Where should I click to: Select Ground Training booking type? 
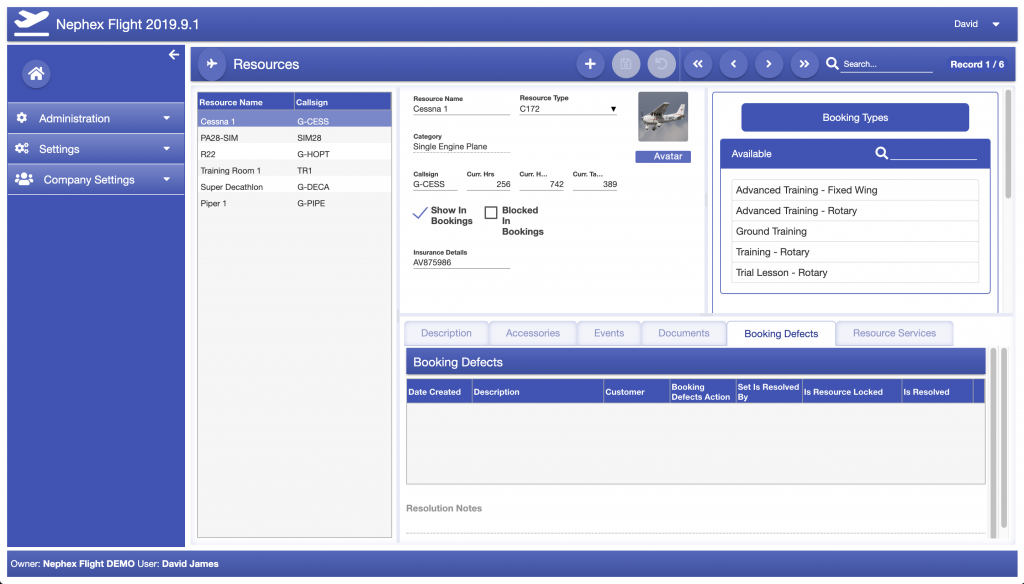855,231
